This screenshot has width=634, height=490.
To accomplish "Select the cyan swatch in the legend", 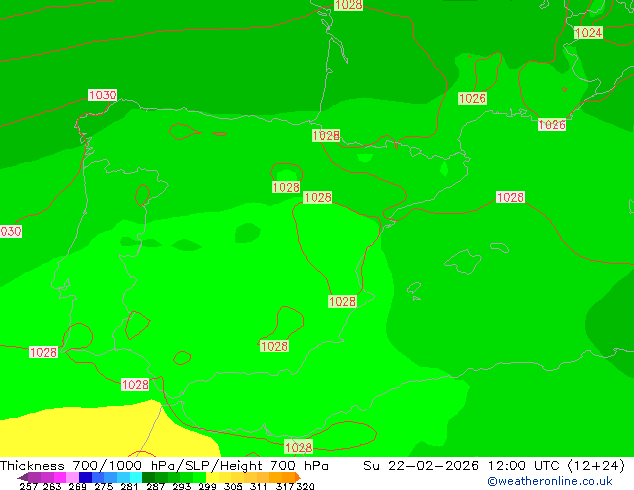I will (136, 477).
